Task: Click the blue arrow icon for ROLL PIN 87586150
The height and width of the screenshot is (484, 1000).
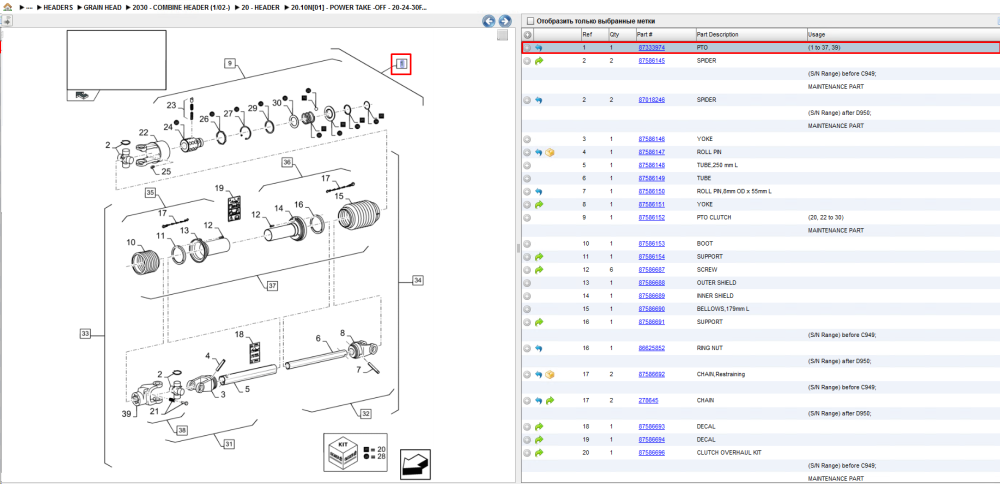Action: click(x=539, y=191)
